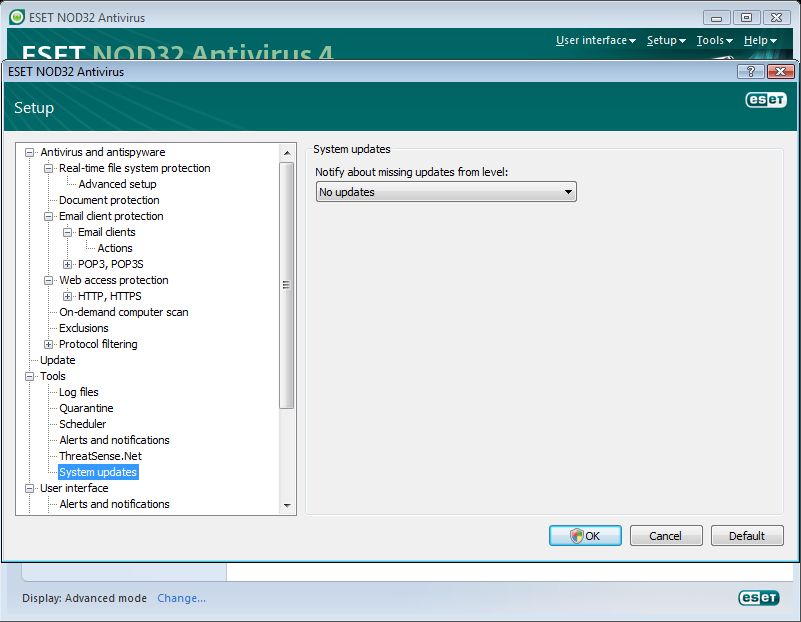The height and width of the screenshot is (622, 801).
Task: Click the tree vertical scrollbar thumb
Action: click(287, 285)
